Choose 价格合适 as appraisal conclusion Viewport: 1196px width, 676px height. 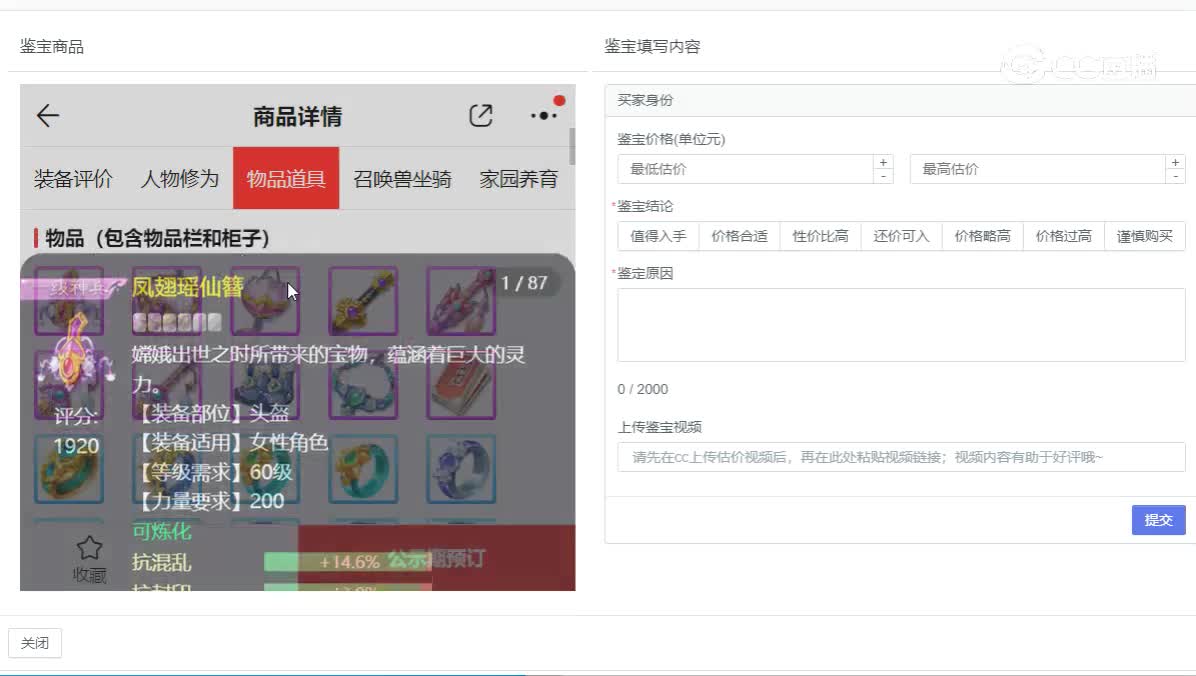point(739,237)
